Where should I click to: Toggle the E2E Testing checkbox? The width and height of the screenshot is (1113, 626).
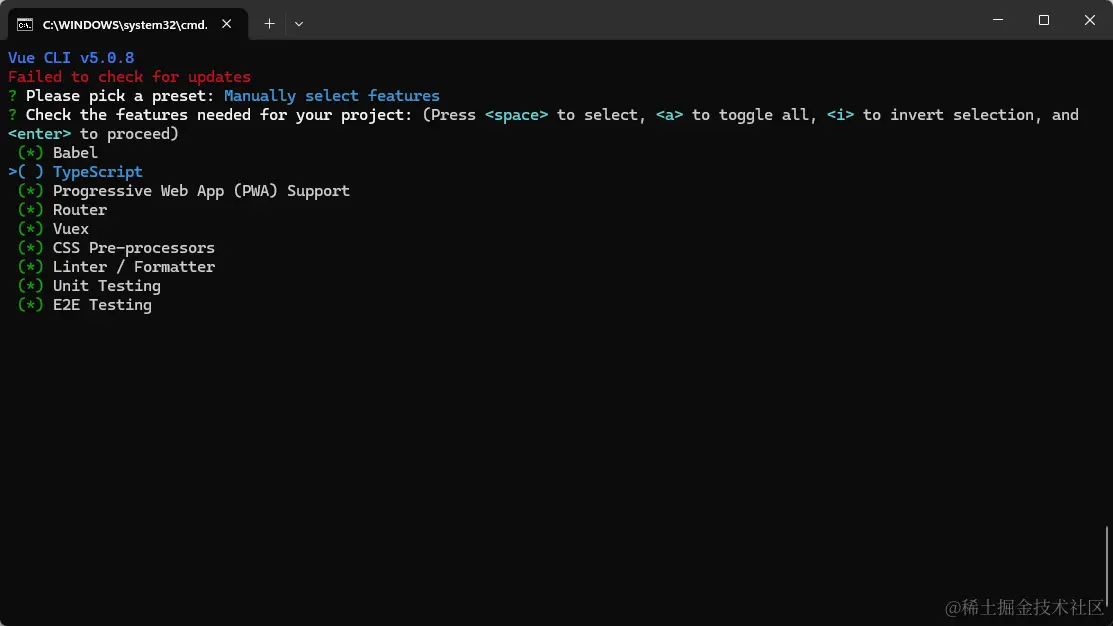click(31, 305)
